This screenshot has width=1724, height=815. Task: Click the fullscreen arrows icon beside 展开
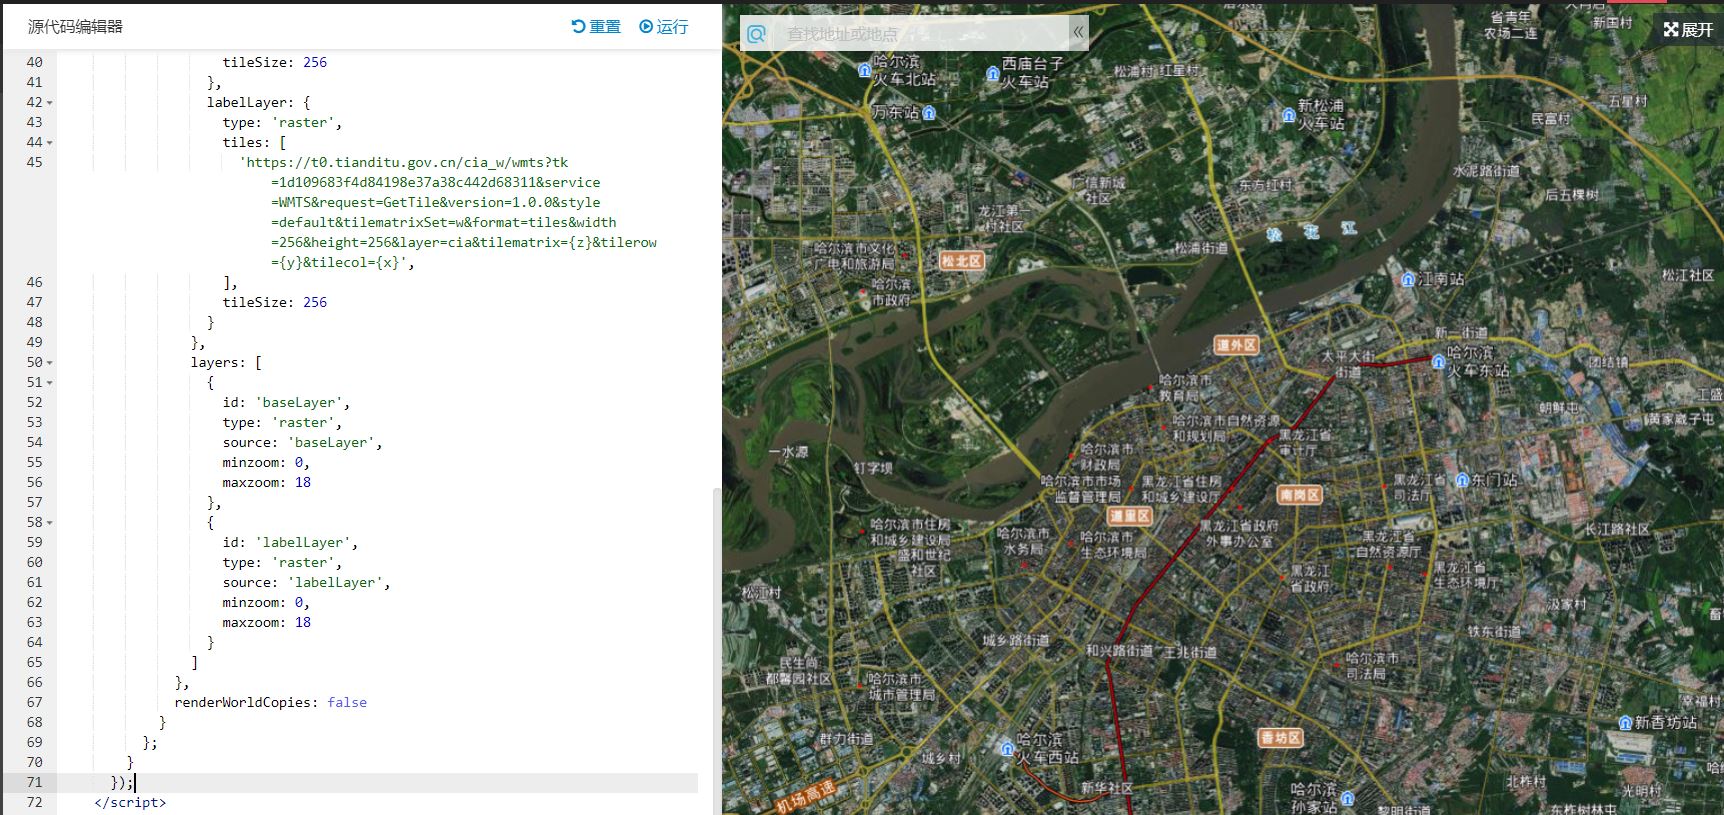point(1671,30)
